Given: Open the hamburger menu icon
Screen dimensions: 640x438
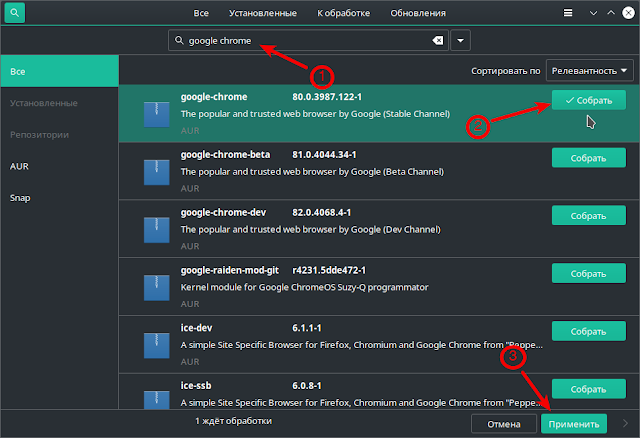Looking at the screenshot, I should 568,13.
